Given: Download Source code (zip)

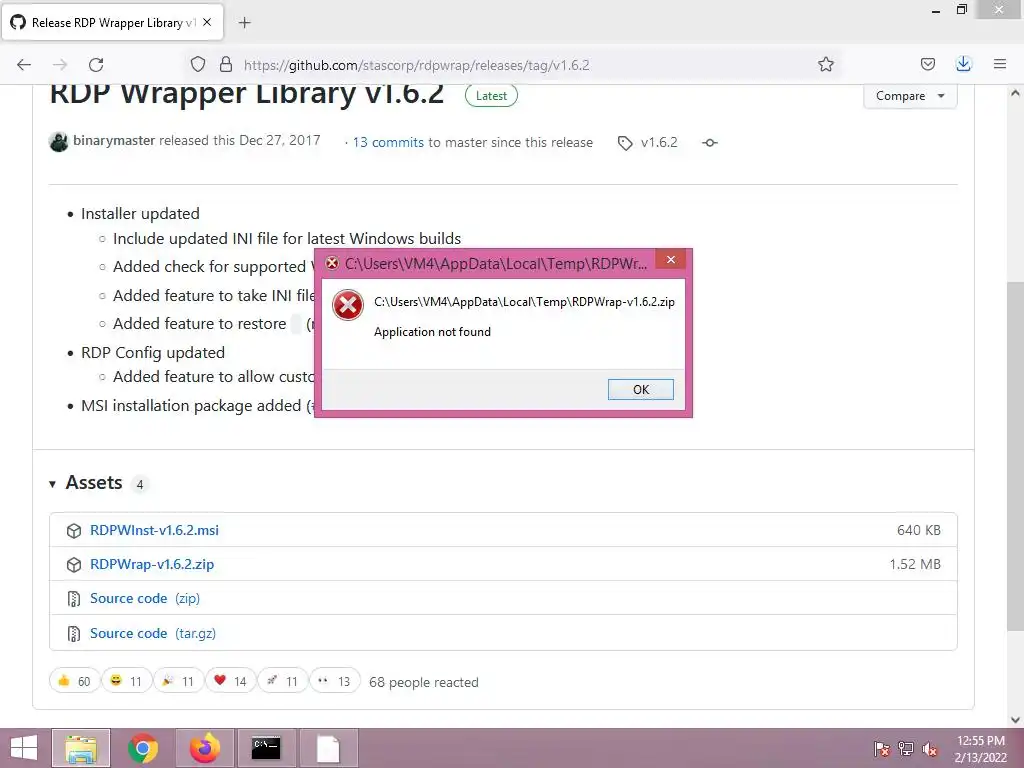Looking at the screenshot, I should pyautogui.click(x=145, y=598).
